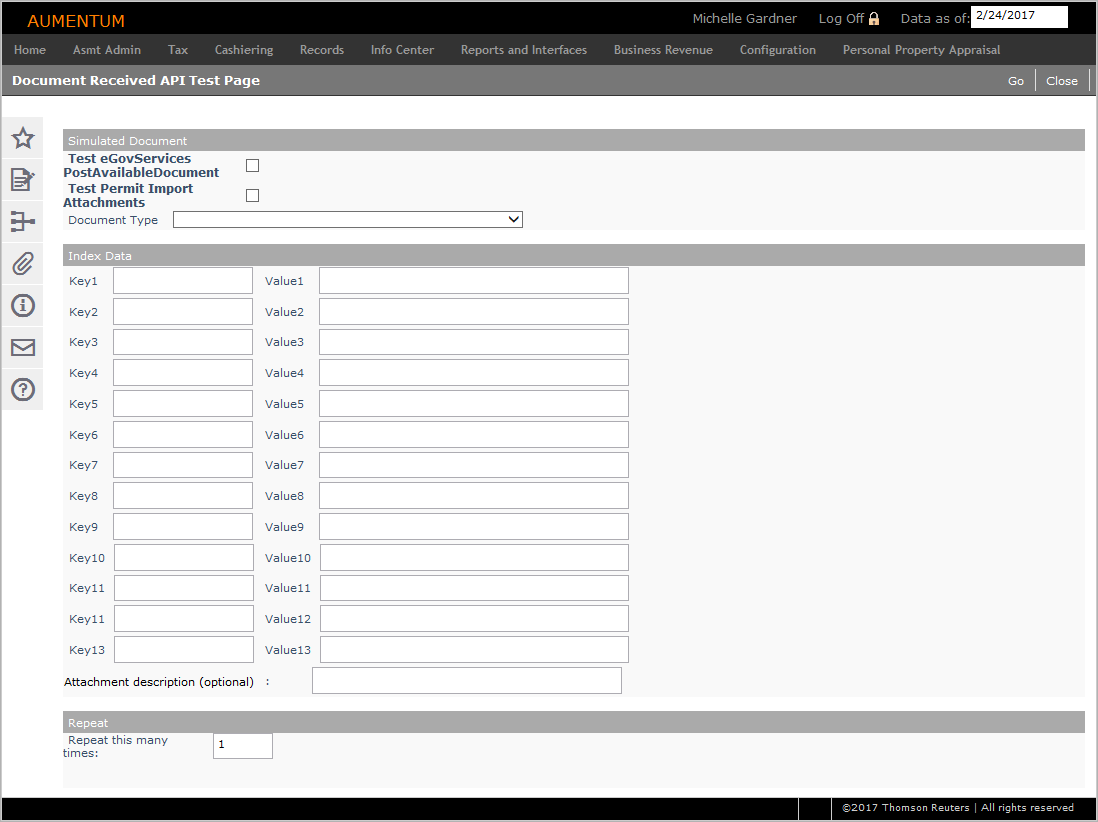Enable Test eGovServices PostAvailableDocument checkbox

point(252,166)
